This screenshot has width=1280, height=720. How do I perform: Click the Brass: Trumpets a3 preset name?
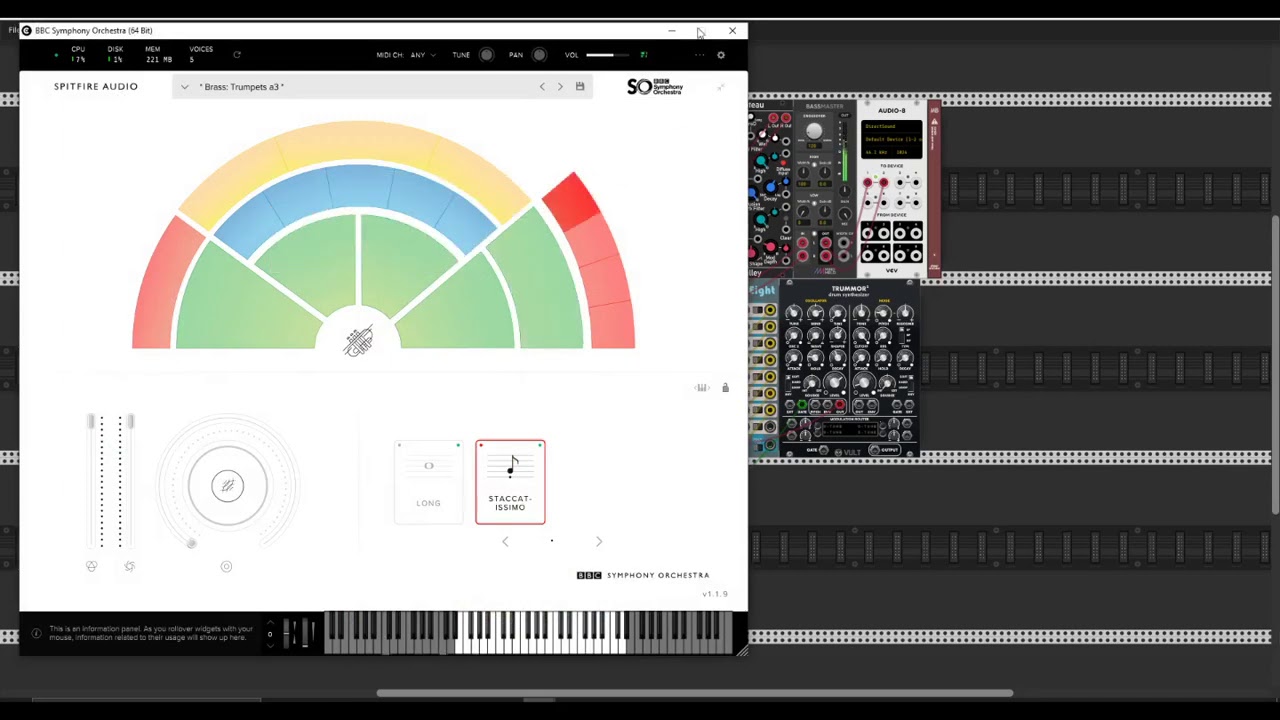242,87
